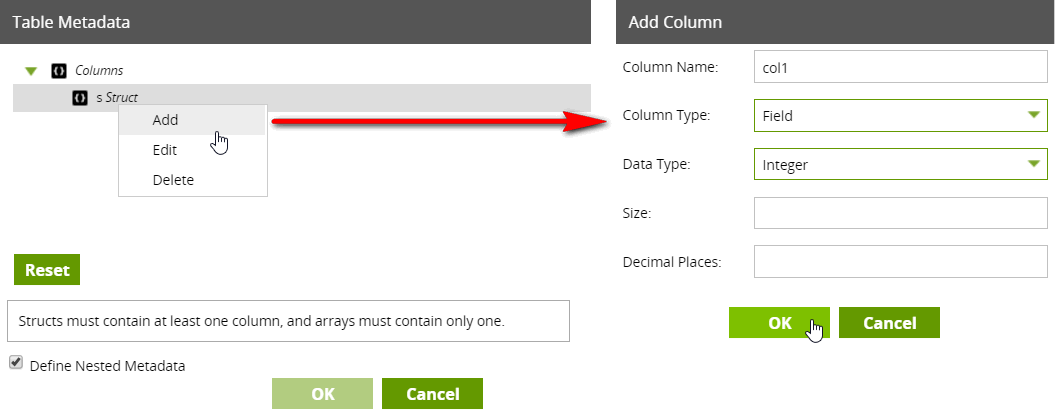This screenshot has height=420, width=1064.
Task: Click the Columns struct braces icon
Action: coord(59,71)
